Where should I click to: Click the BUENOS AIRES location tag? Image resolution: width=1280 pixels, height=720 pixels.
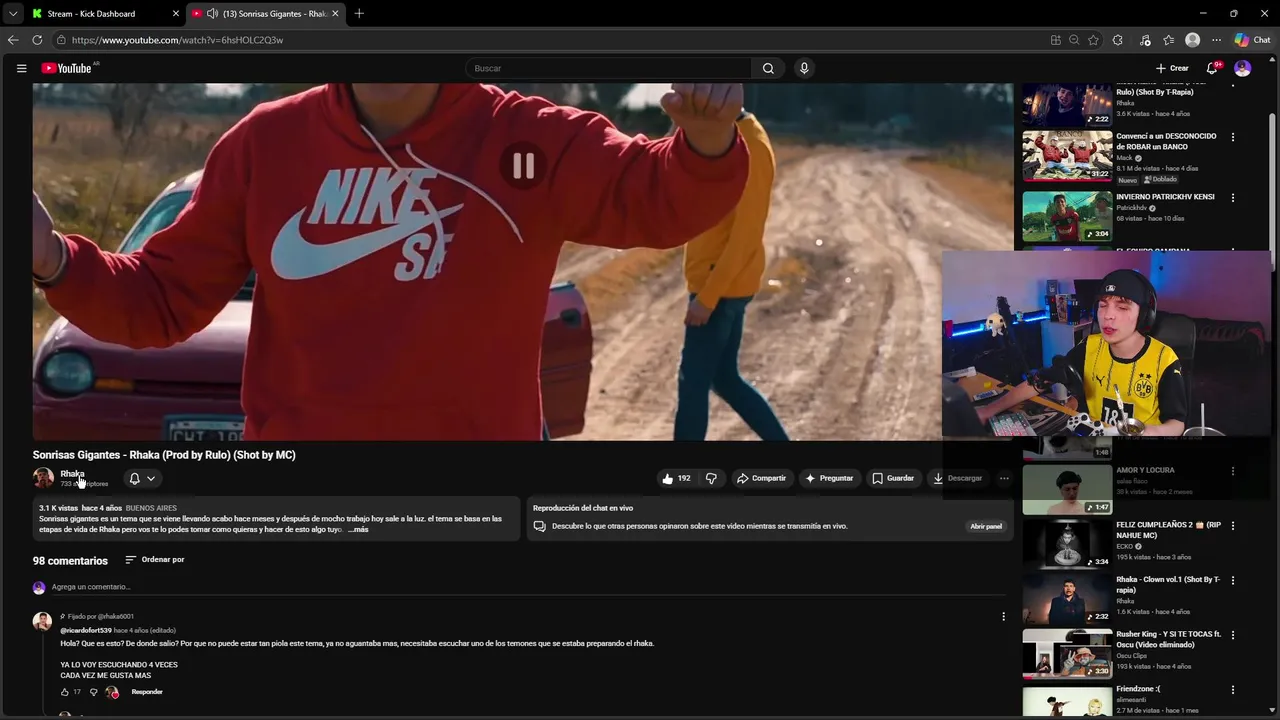151,508
